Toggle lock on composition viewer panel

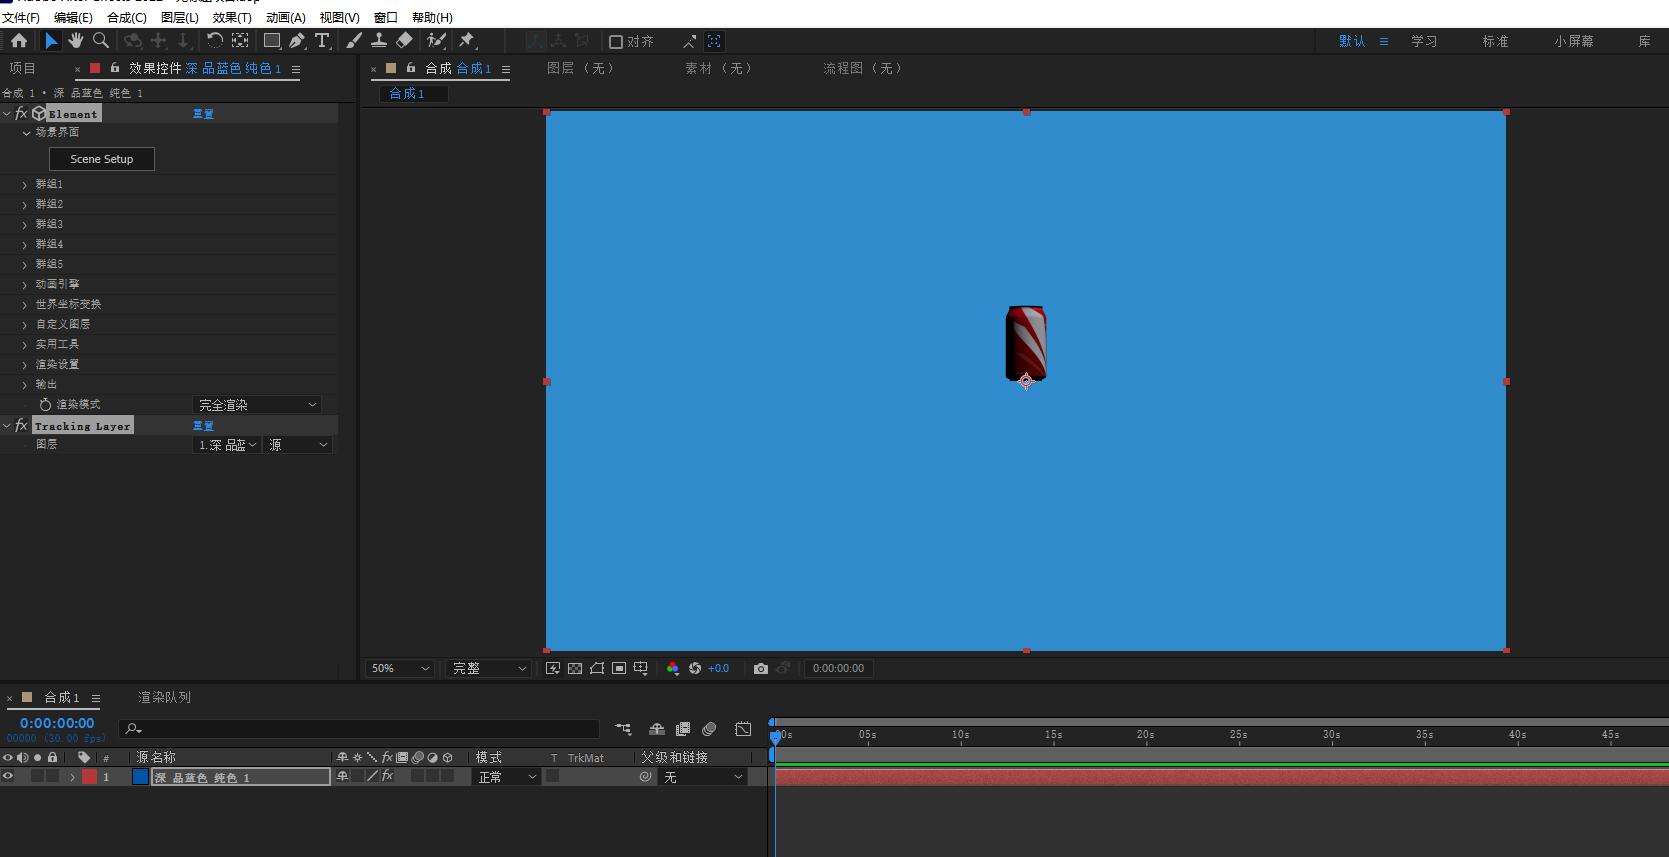tap(411, 68)
